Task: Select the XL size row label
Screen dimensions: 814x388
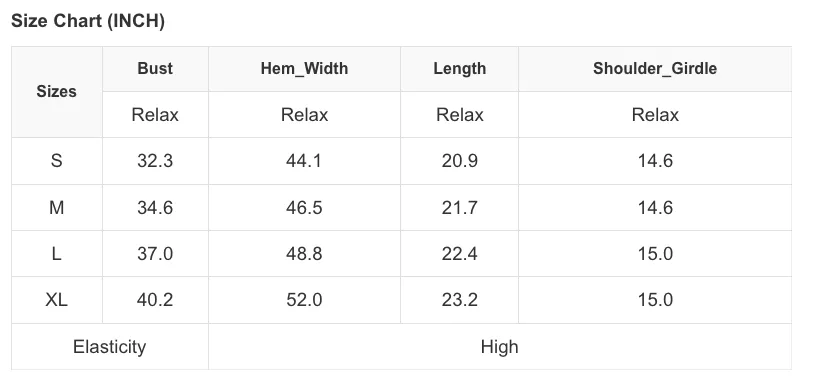Action: pyautogui.click(x=57, y=300)
